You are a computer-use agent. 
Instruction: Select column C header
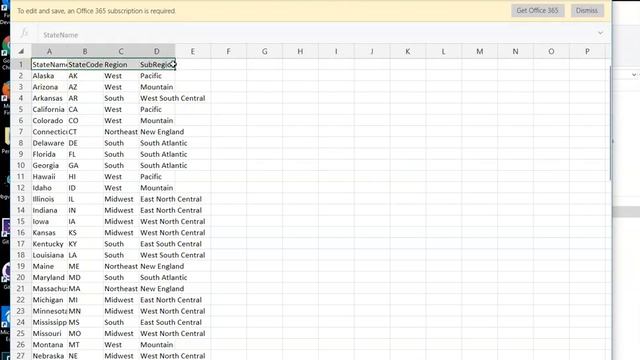121,51
